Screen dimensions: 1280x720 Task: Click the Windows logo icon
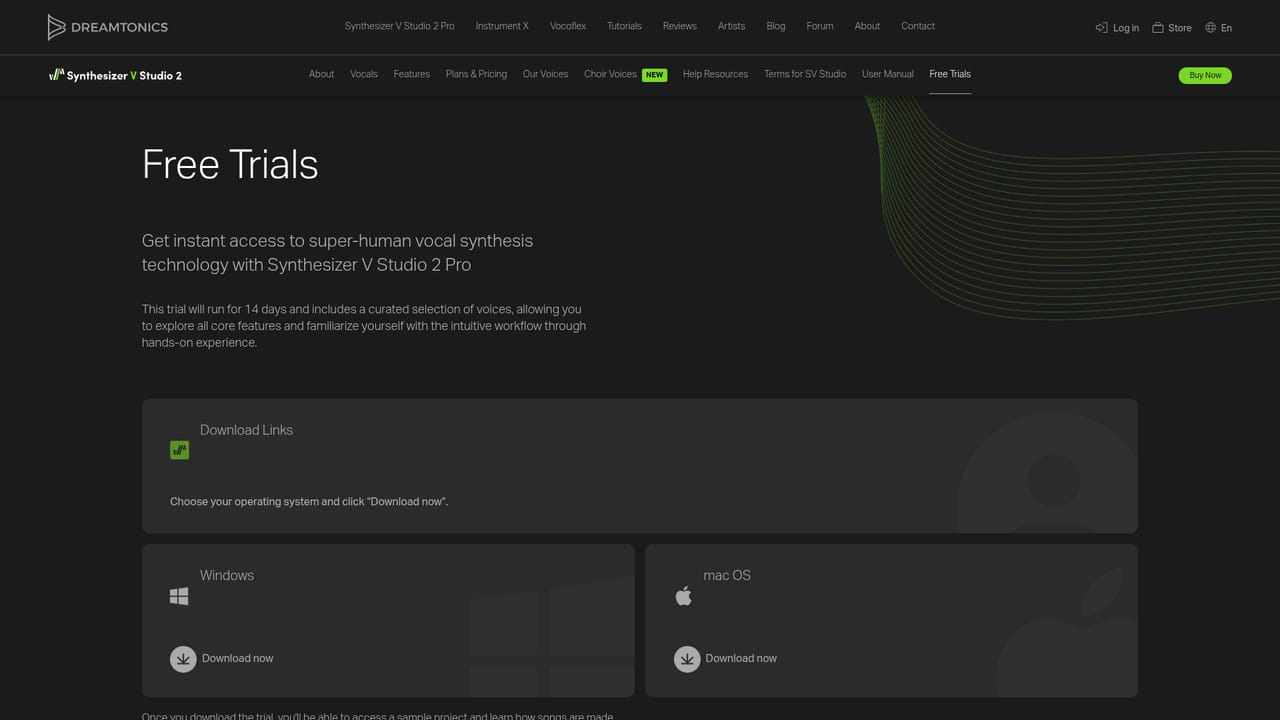[179, 596]
